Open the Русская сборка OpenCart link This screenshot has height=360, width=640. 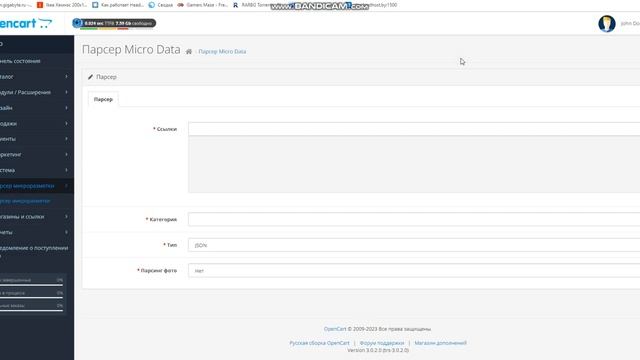pyautogui.click(x=319, y=343)
